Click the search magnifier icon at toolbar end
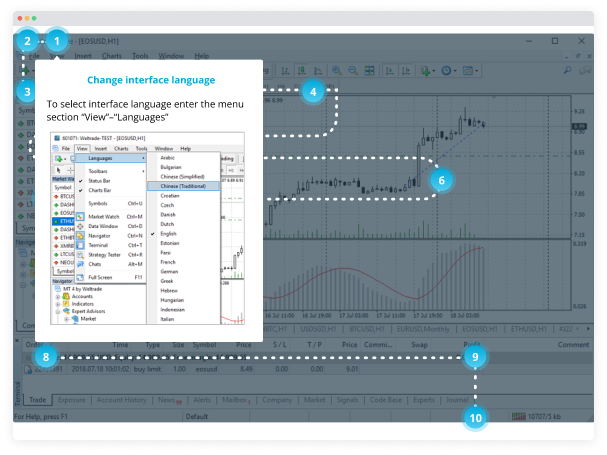 pyautogui.click(x=568, y=70)
